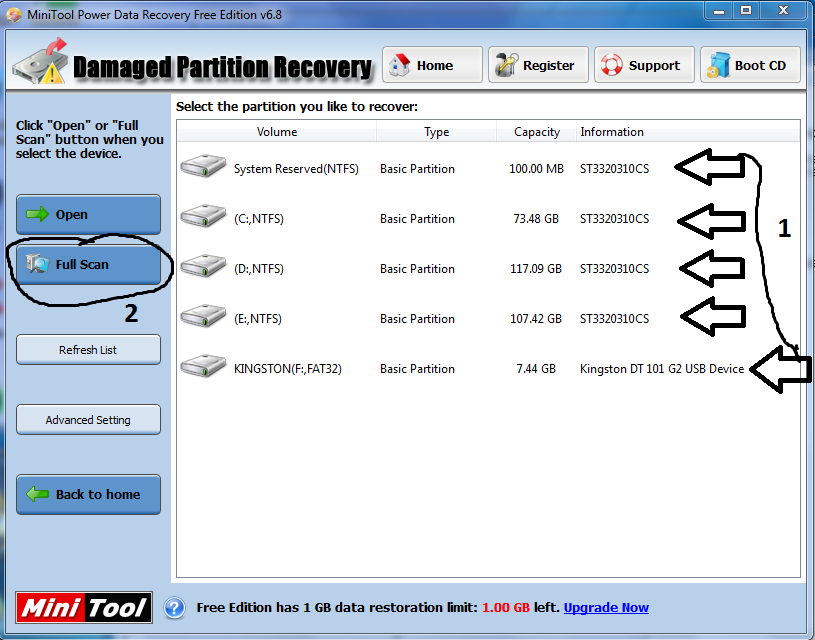Click the MiniTool logo

(83, 607)
